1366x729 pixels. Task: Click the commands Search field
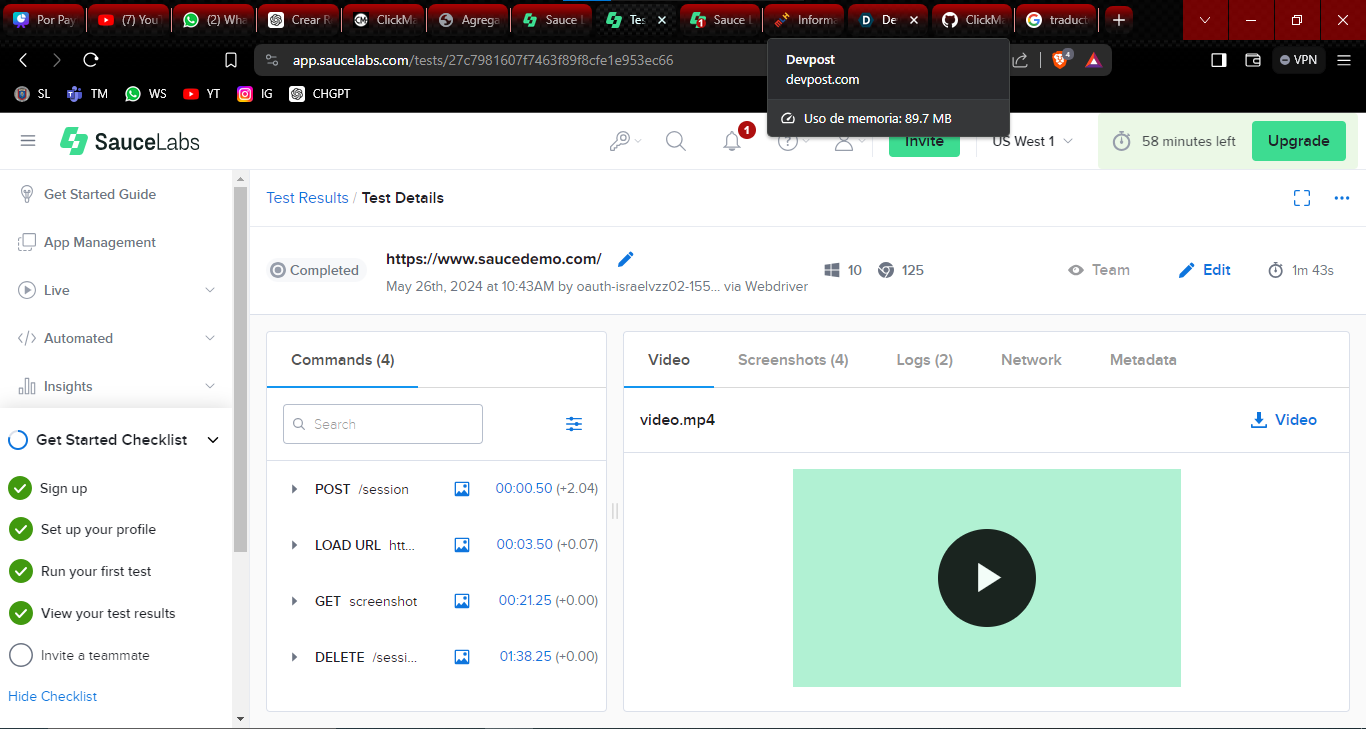tap(383, 424)
